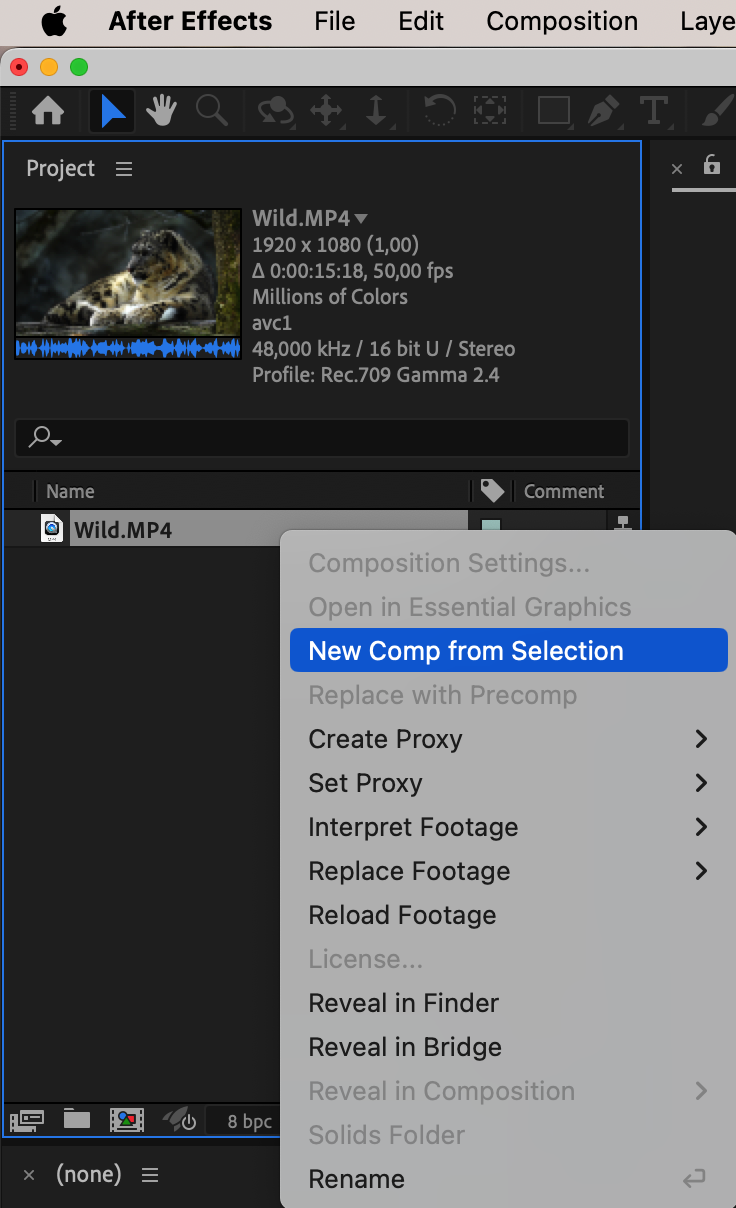
Task: Click the project search field
Action: (x=322, y=438)
